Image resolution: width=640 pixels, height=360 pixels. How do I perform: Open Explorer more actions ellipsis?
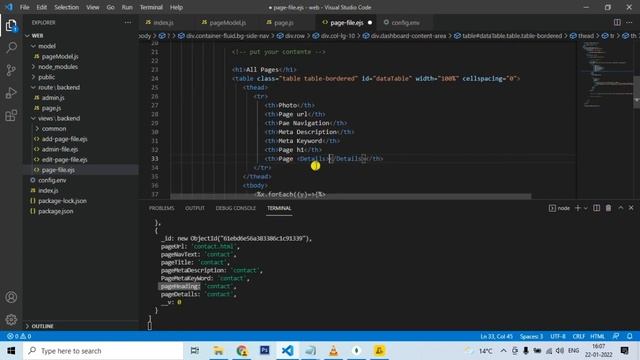tap(128, 22)
